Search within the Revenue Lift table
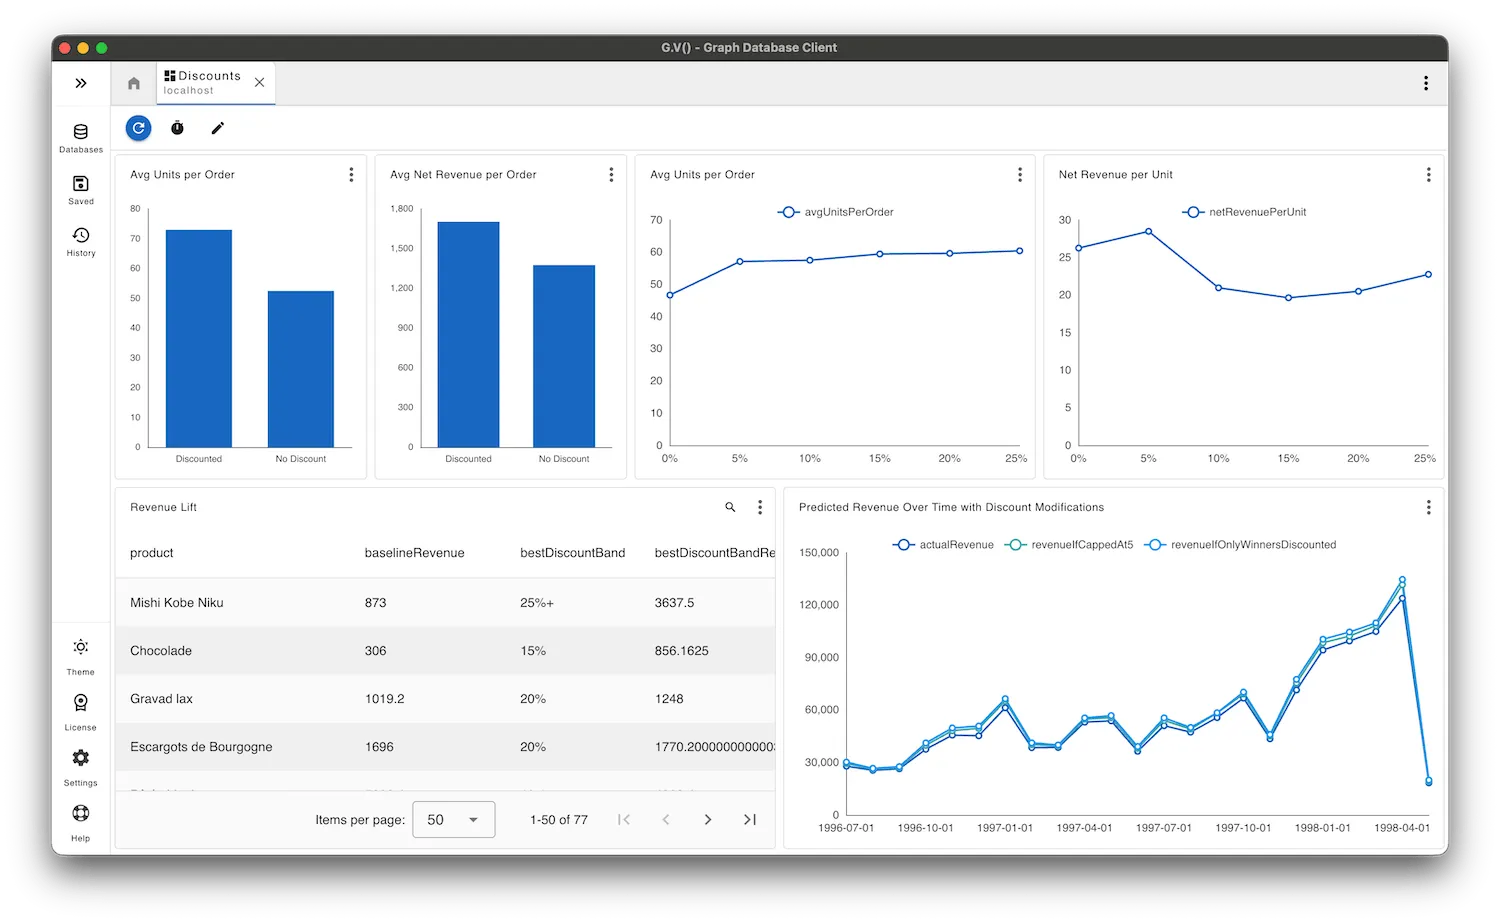Image resolution: width=1500 pixels, height=923 pixels. click(730, 508)
